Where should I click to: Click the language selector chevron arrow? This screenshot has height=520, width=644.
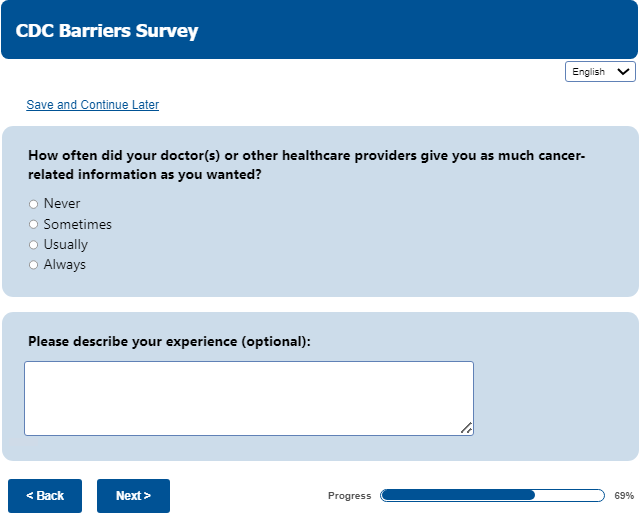coord(625,72)
